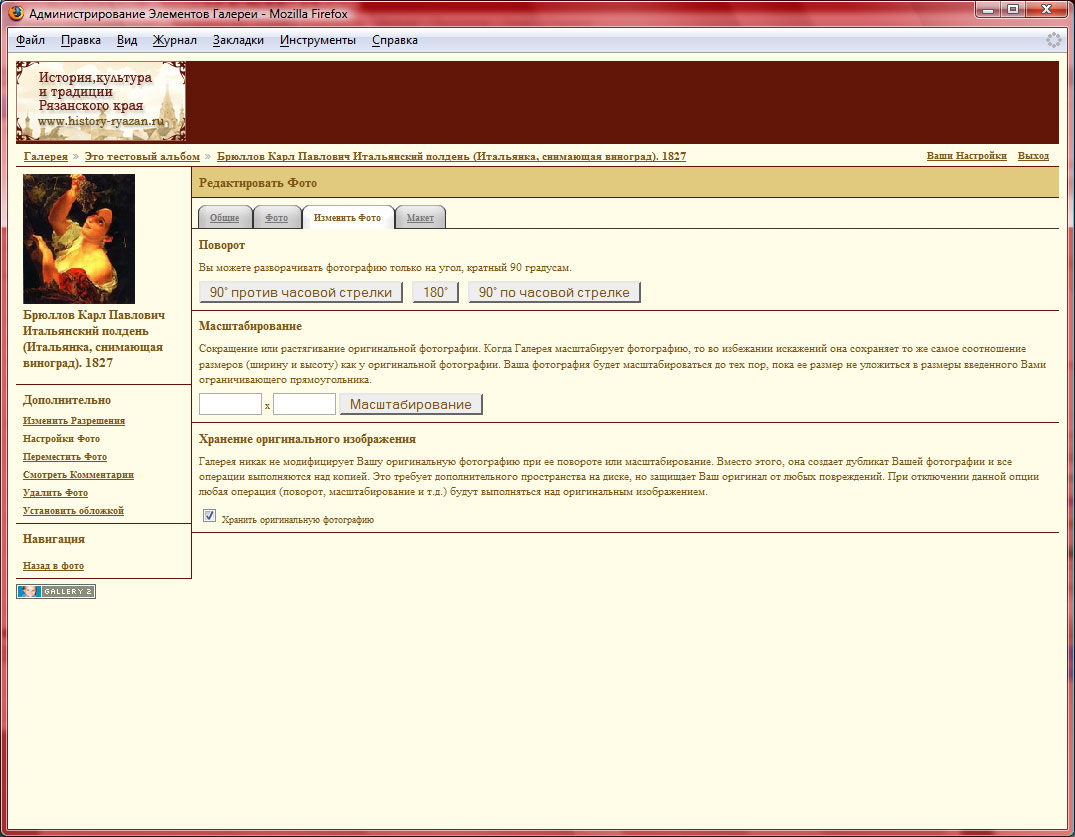The width and height of the screenshot is (1075, 837).
Task: Open Ваши Настройки link
Action: [x=967, y=156]
